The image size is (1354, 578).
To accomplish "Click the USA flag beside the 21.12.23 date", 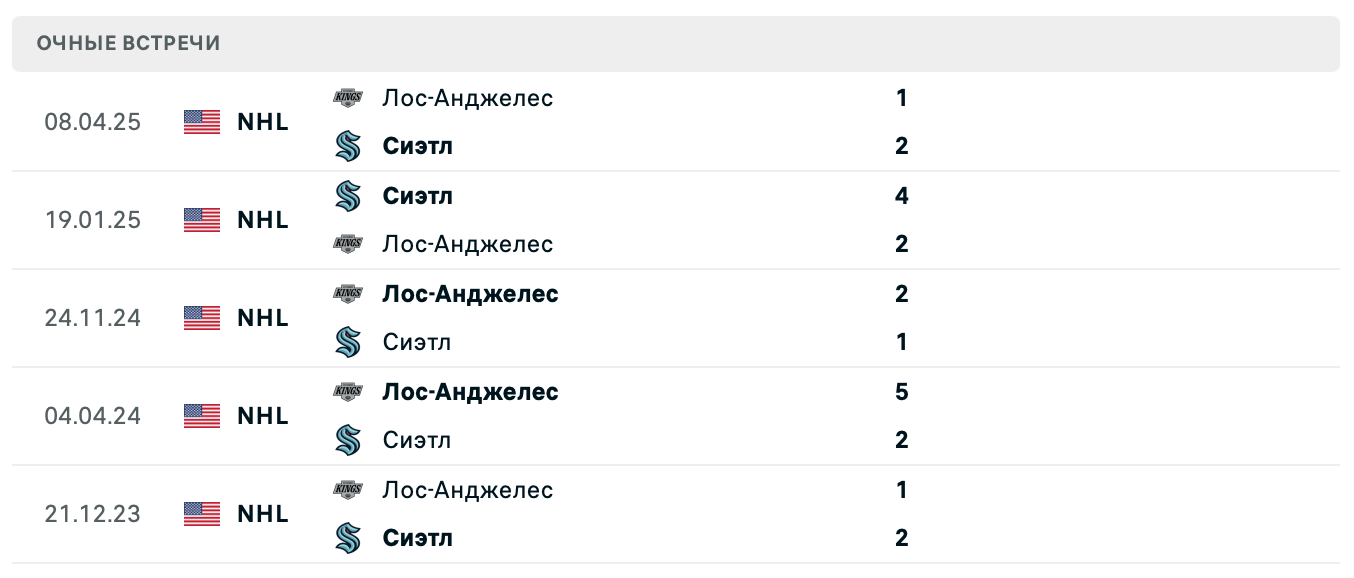I will [202, 514].
